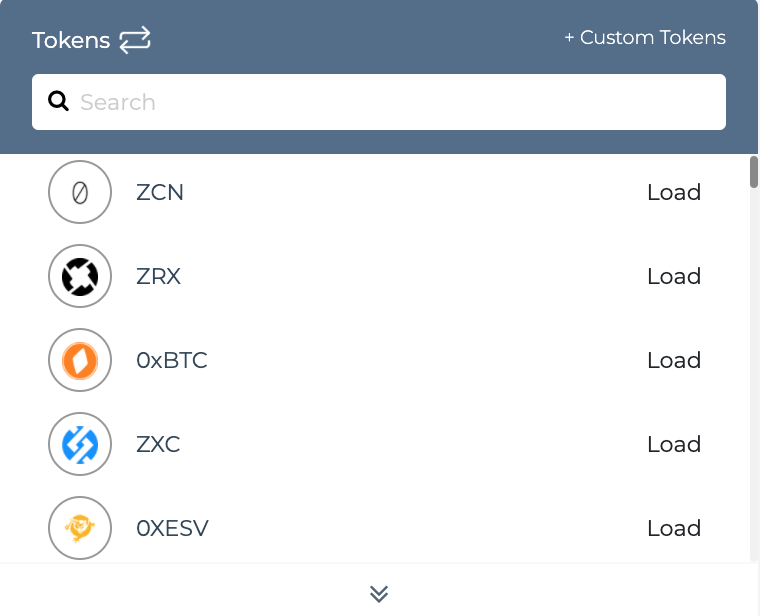Load the 0xBTC token balance

click(x=674, y=360)
